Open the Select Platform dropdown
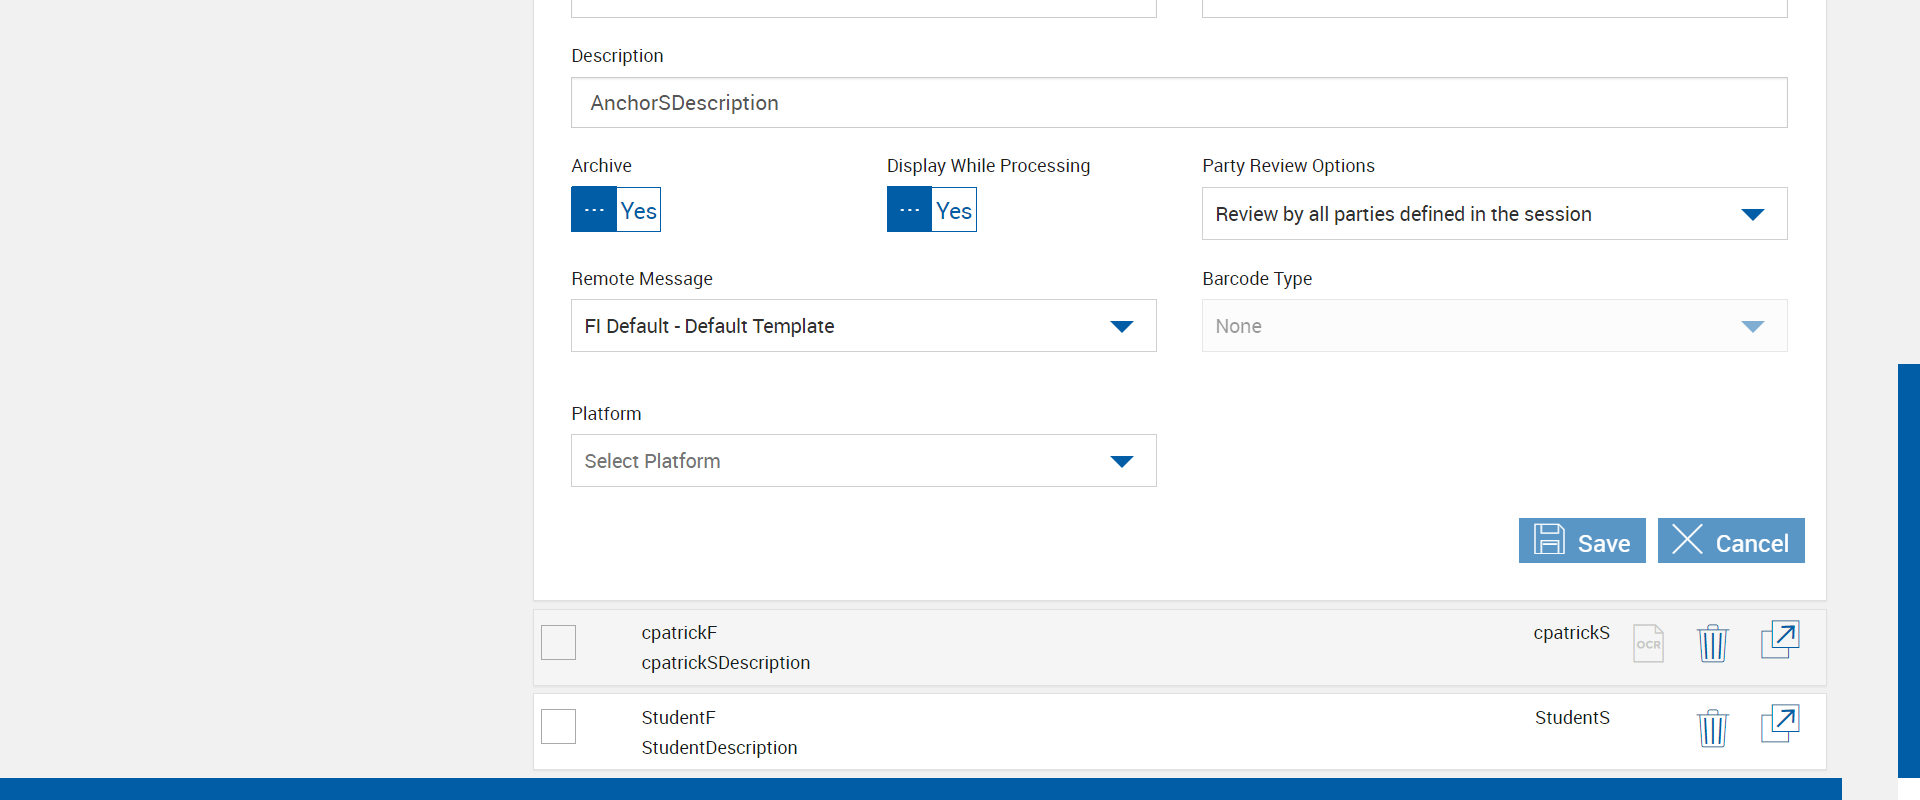 [x=863, y=461]
